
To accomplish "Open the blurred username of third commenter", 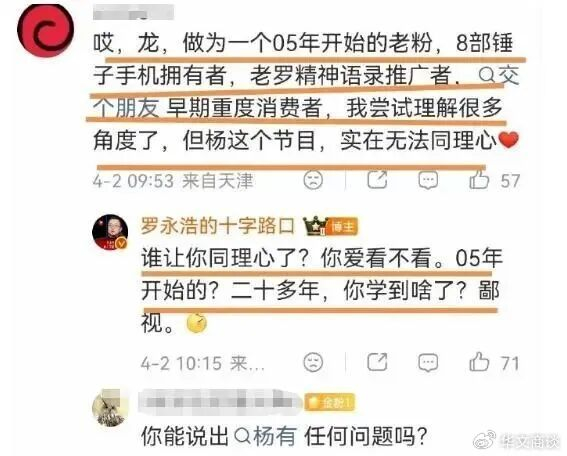I will pos(220,402).
